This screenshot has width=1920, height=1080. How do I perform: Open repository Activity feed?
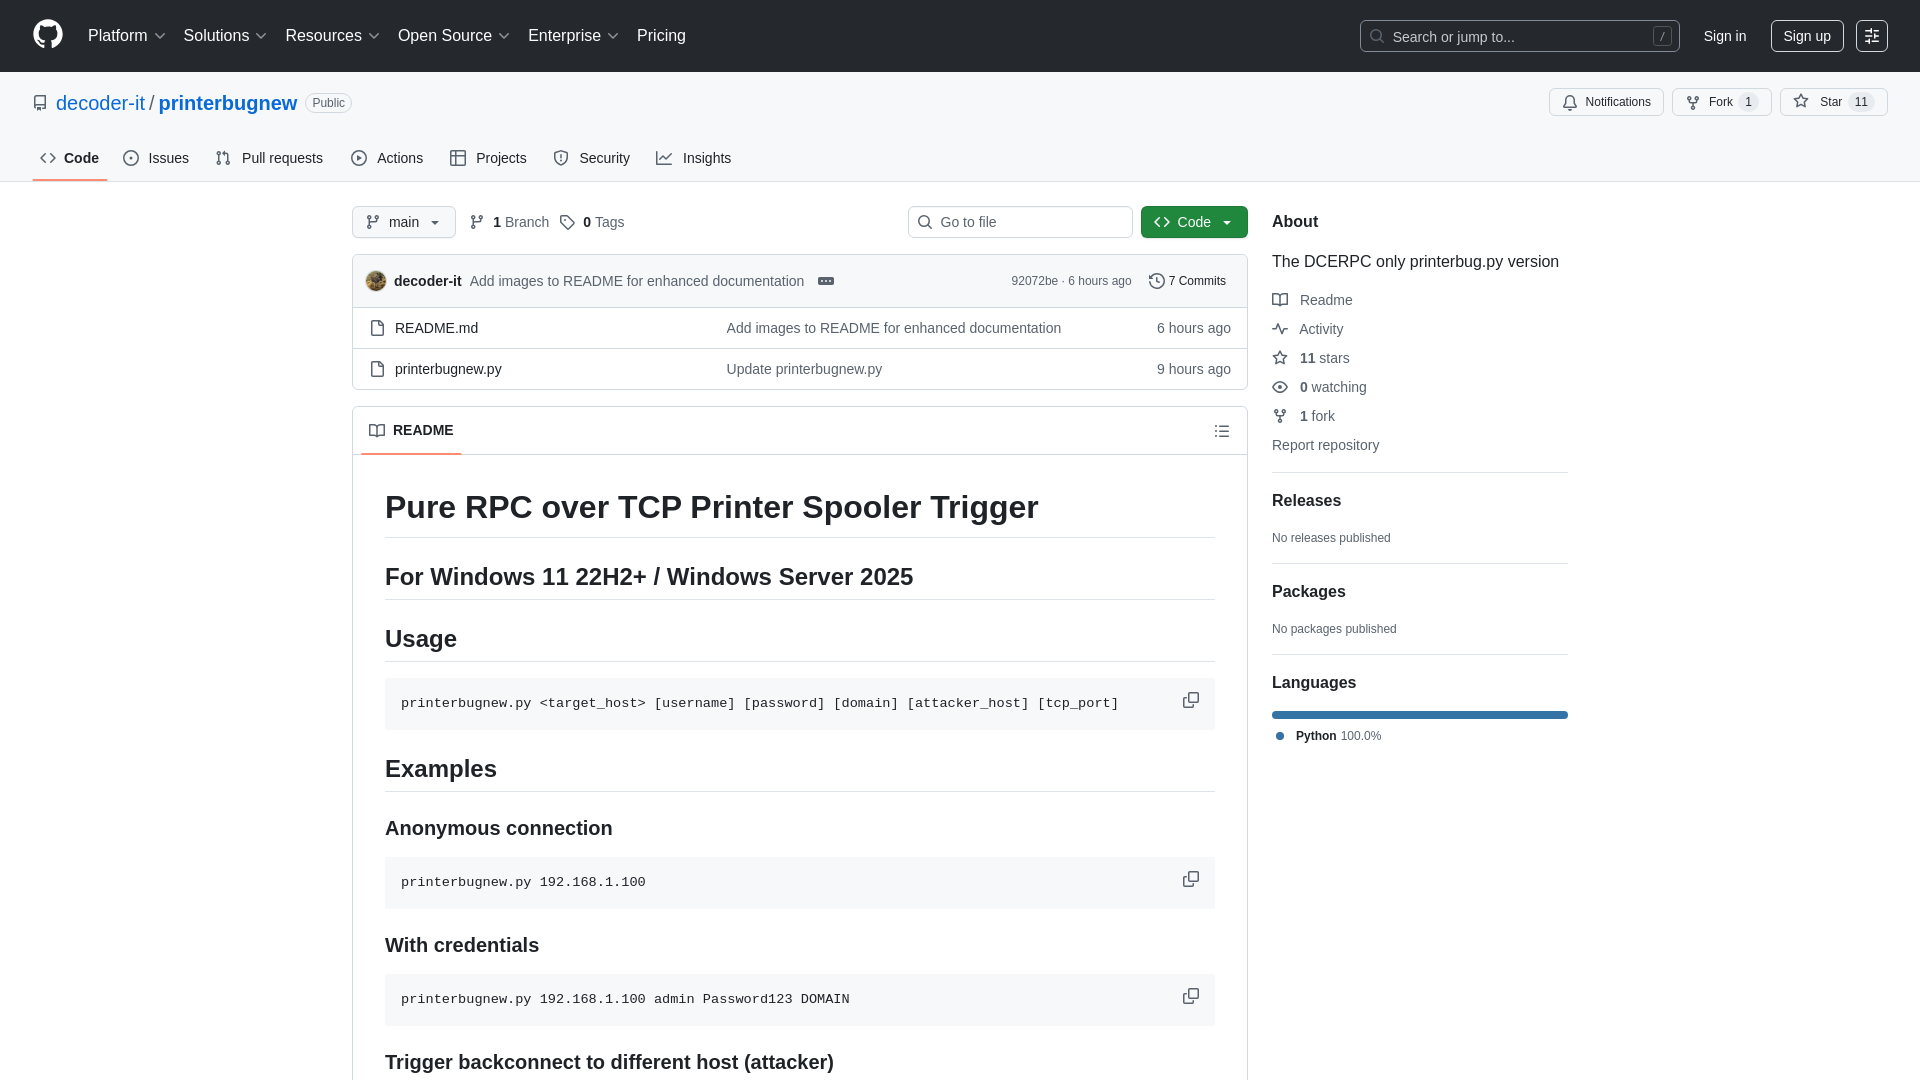coord(1320,328)
